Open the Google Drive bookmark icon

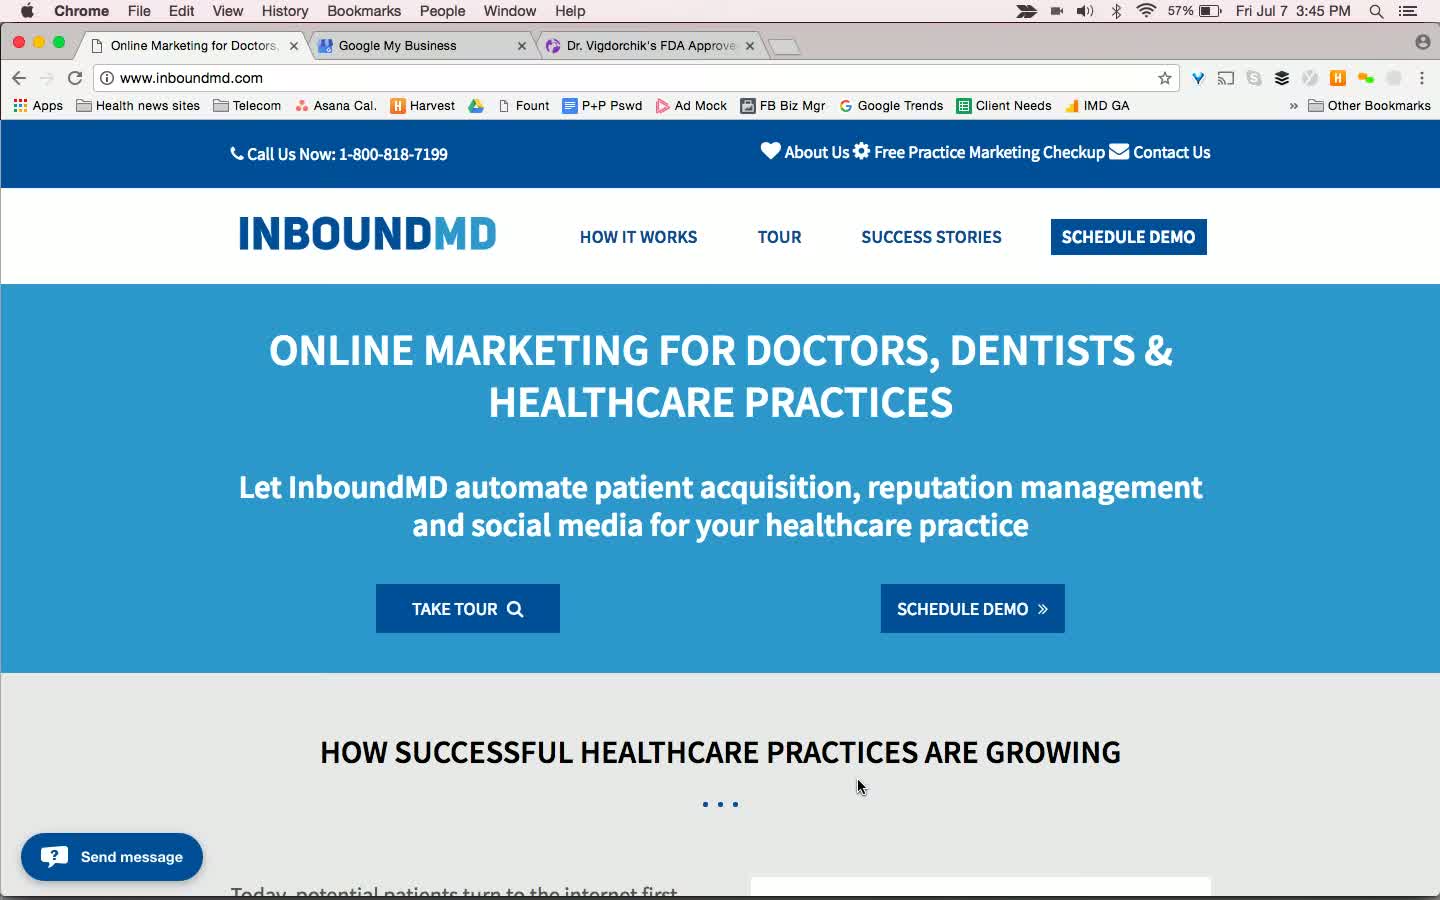tap(476, 106)
